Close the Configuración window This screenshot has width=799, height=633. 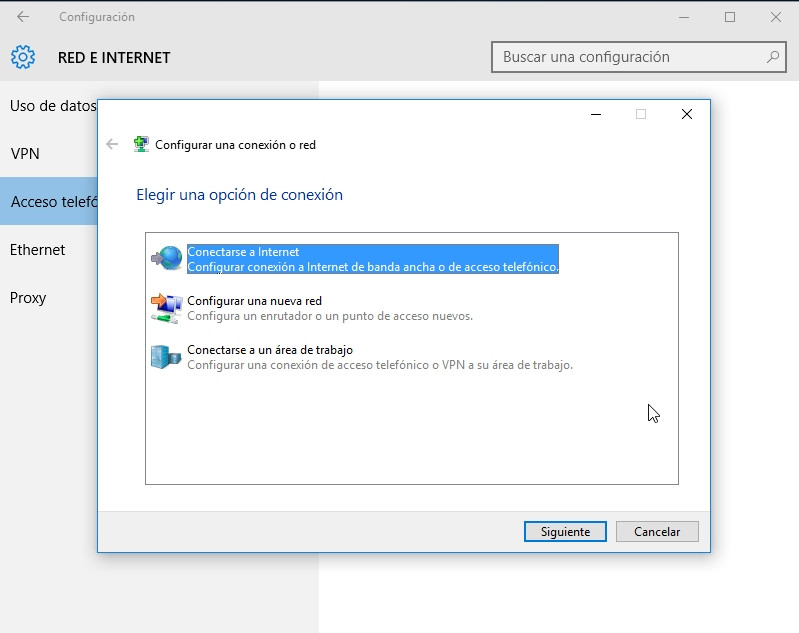tap(775, 17)
